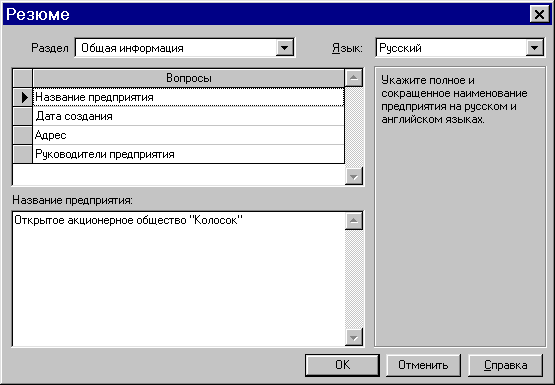Viewport: 555px width, 385px height.
Task: Click the row selector beside Адрес
Action: 23,135
